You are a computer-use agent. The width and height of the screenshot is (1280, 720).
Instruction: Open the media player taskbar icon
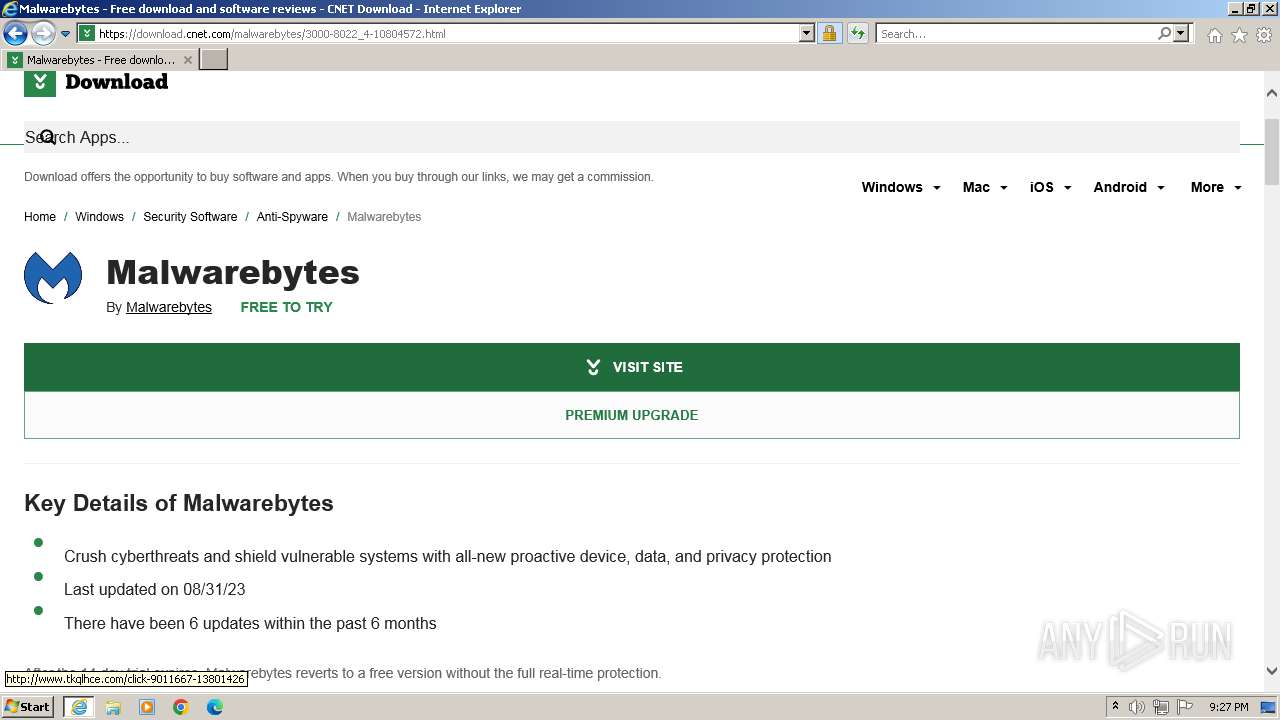(147, 707)
